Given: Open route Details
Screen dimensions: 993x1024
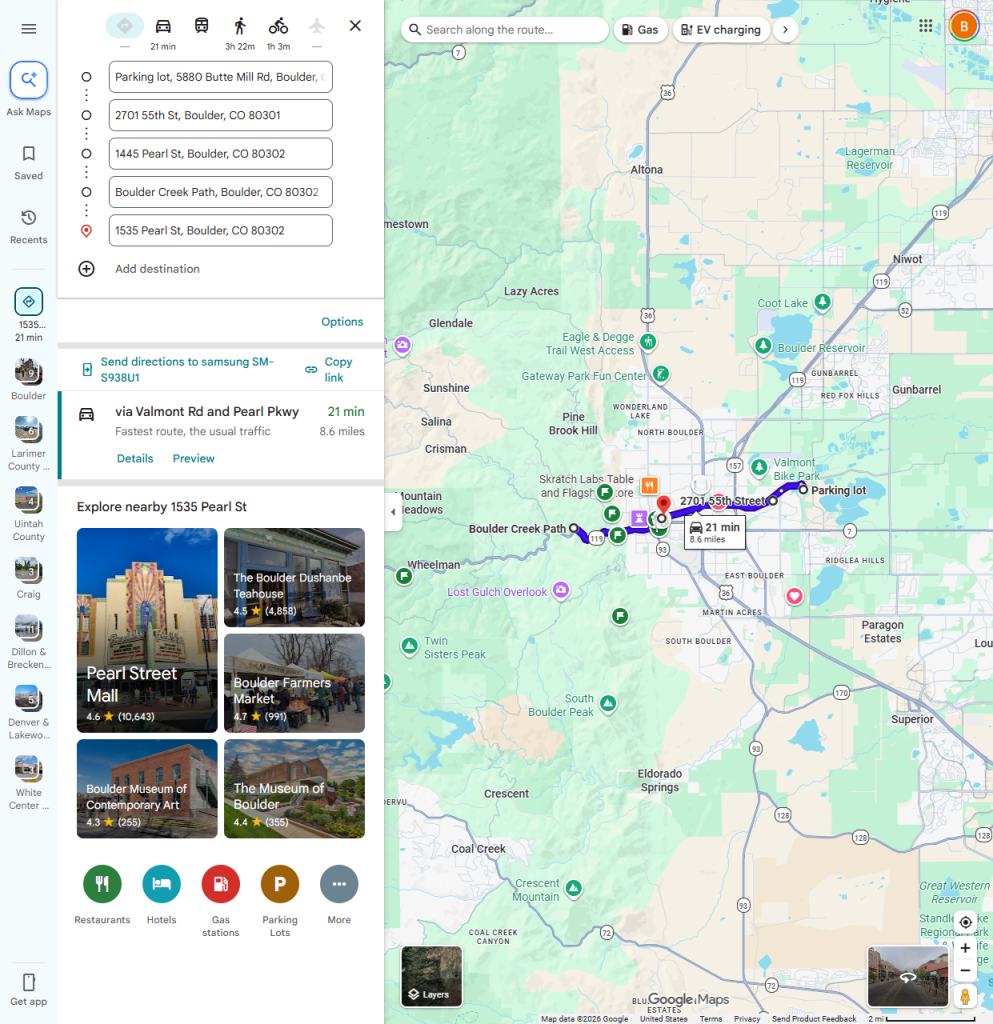Looking at the screenshot, I should (135, 458).
